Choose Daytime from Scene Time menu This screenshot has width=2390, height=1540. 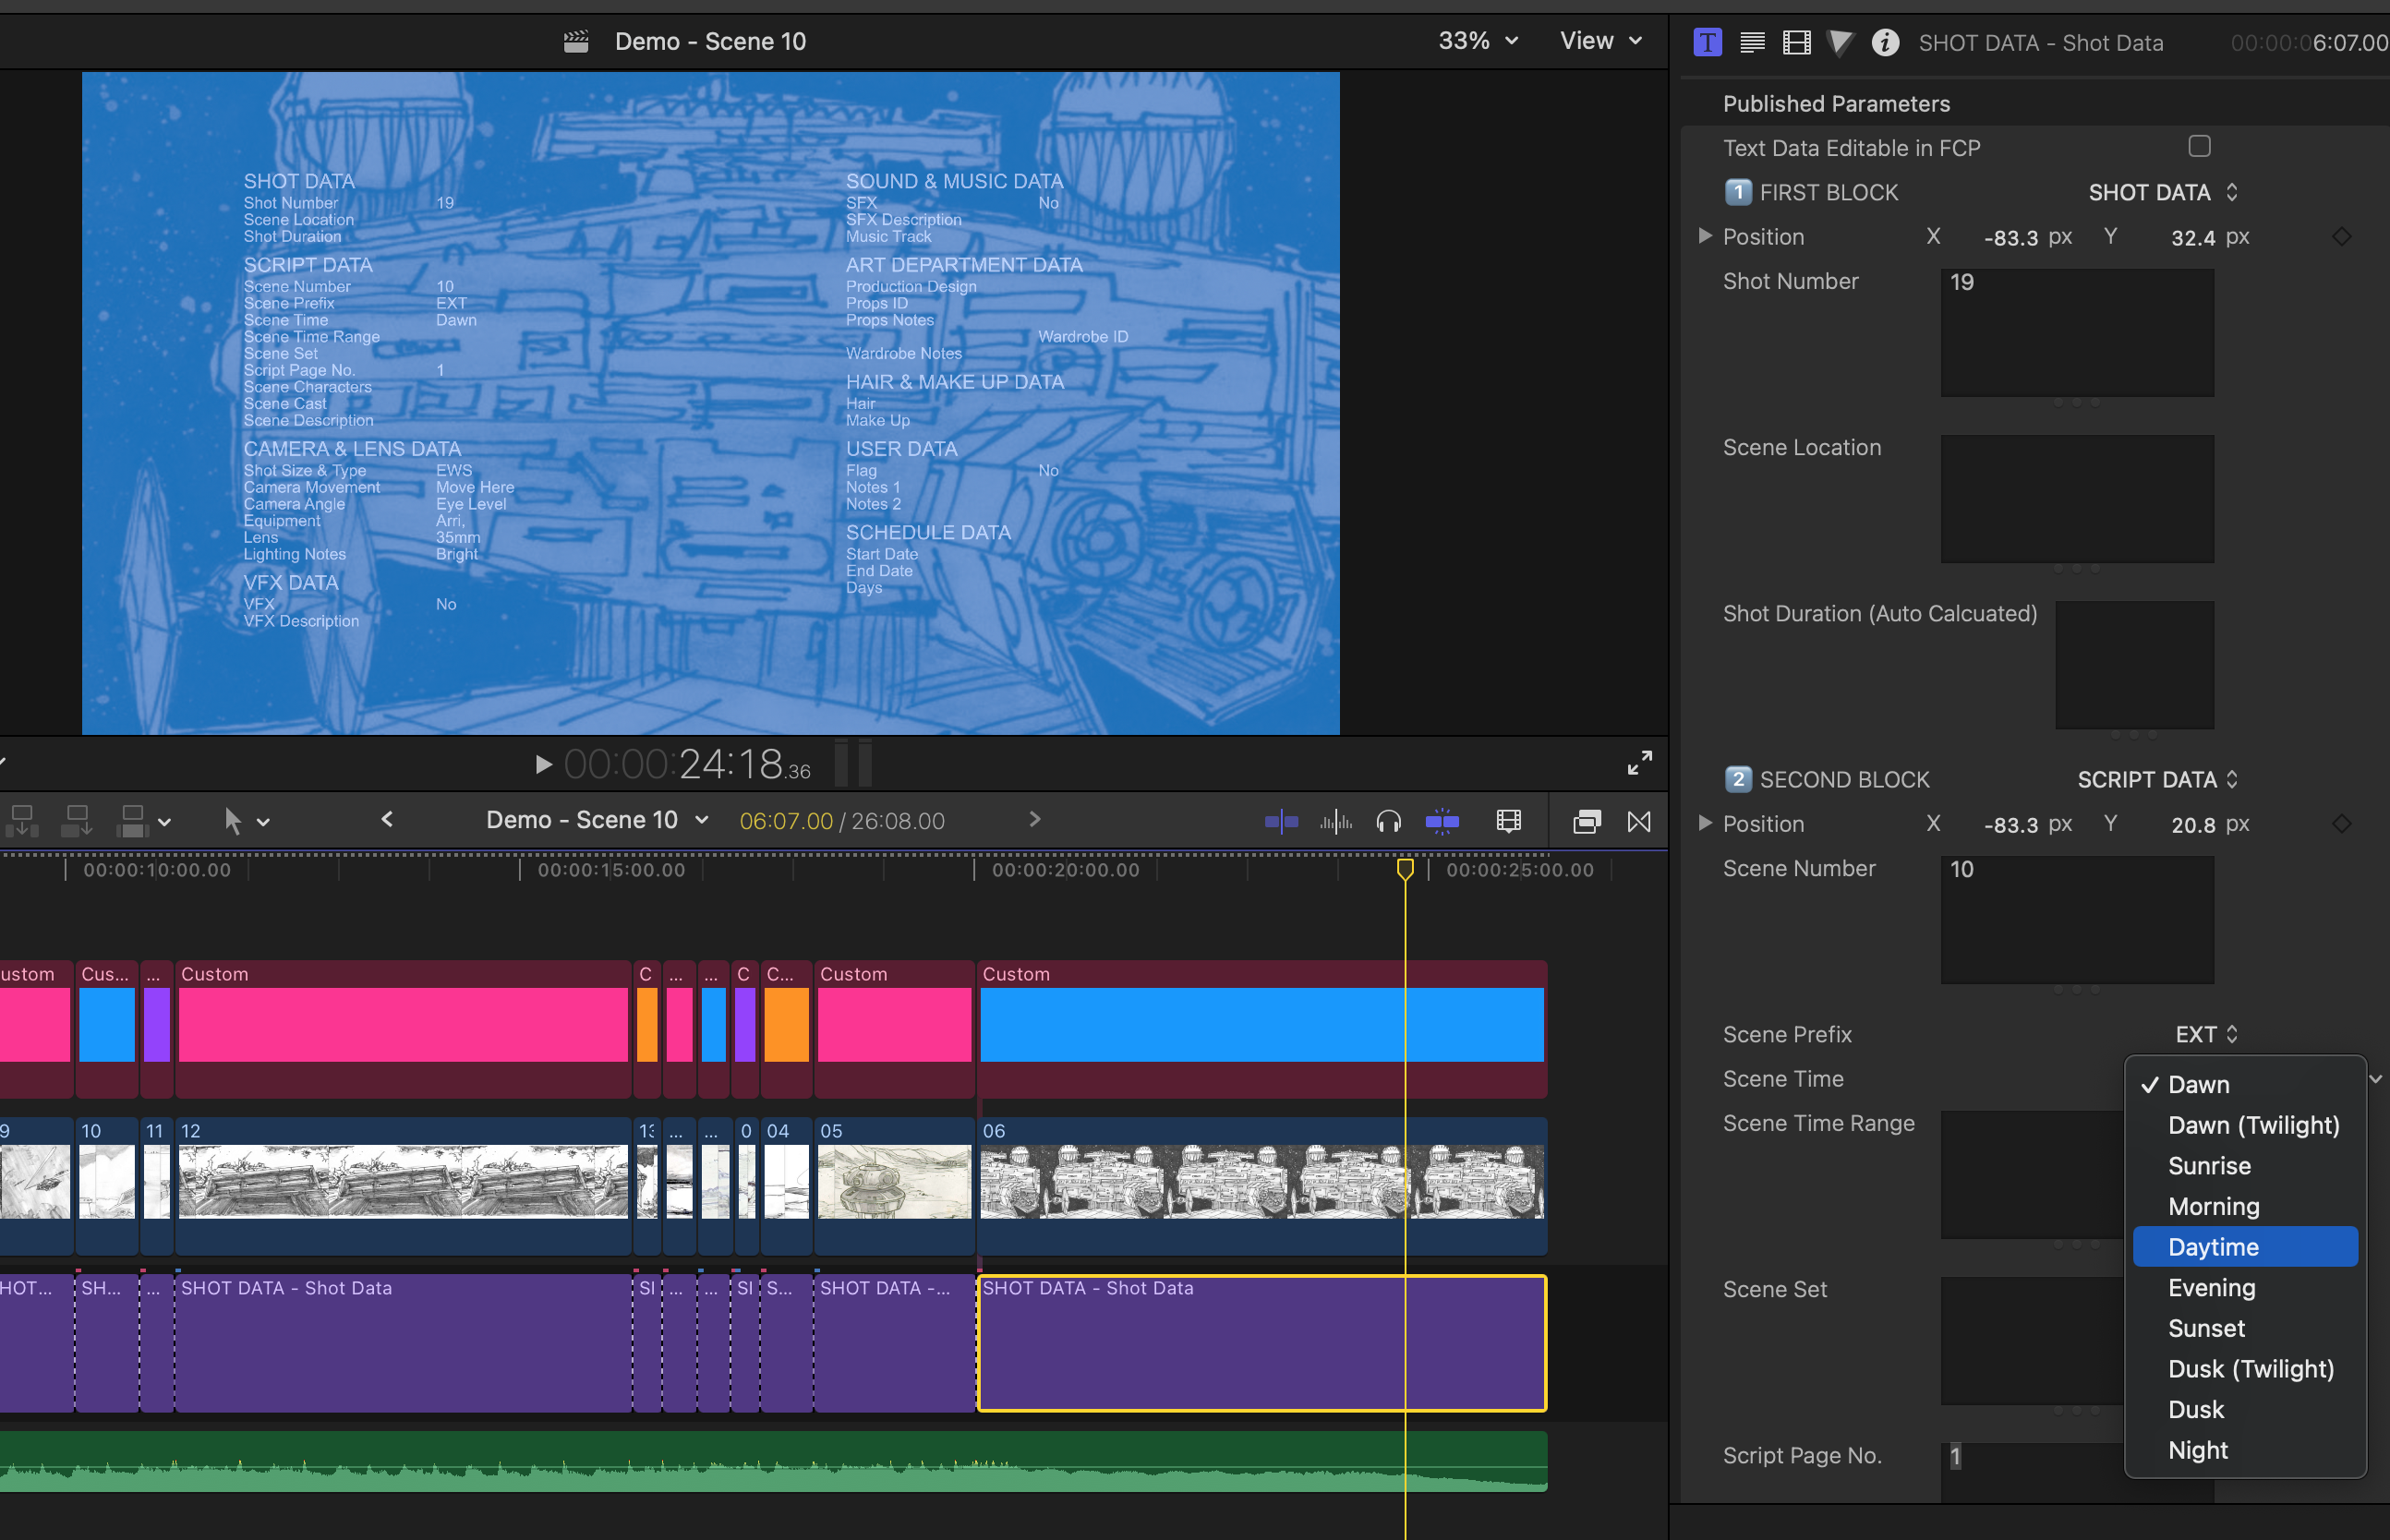point(2246,1247)
